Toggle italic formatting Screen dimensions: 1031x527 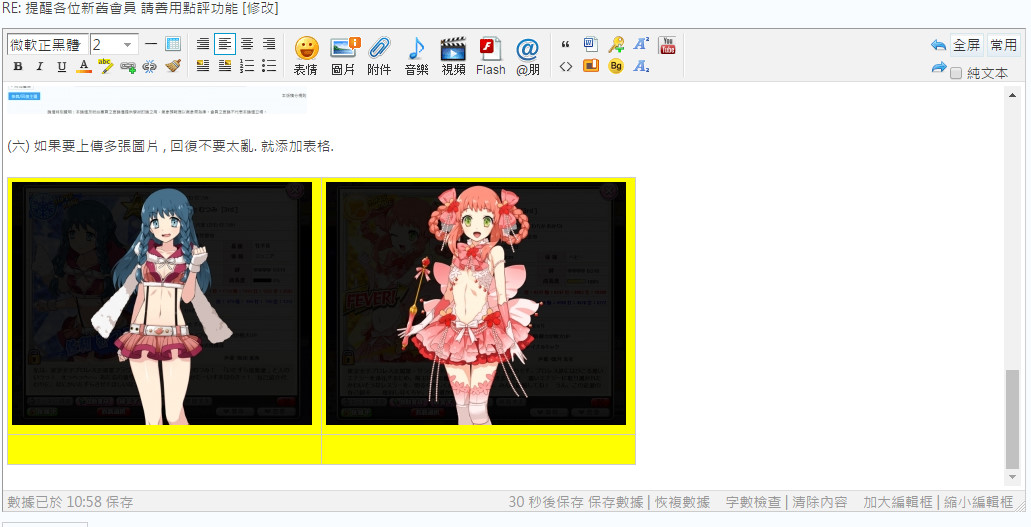[39, 66]
